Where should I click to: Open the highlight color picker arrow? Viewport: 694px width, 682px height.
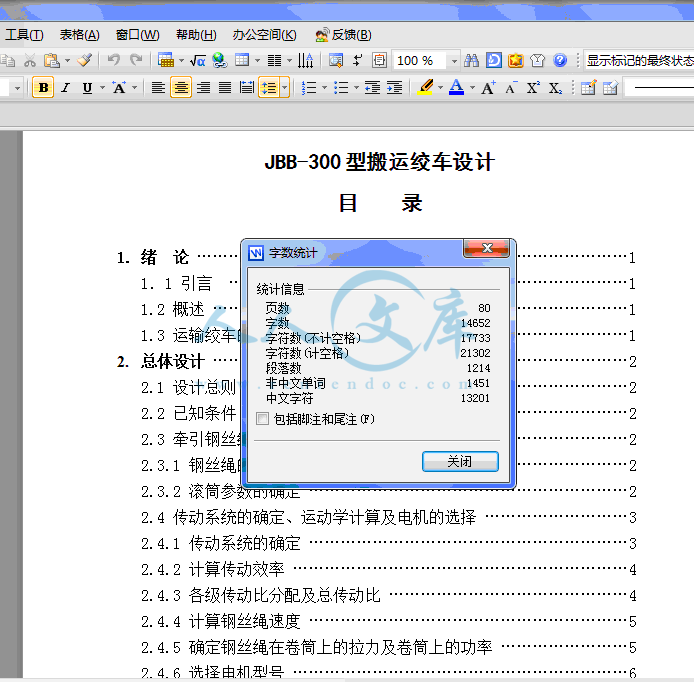coord(440,88)
